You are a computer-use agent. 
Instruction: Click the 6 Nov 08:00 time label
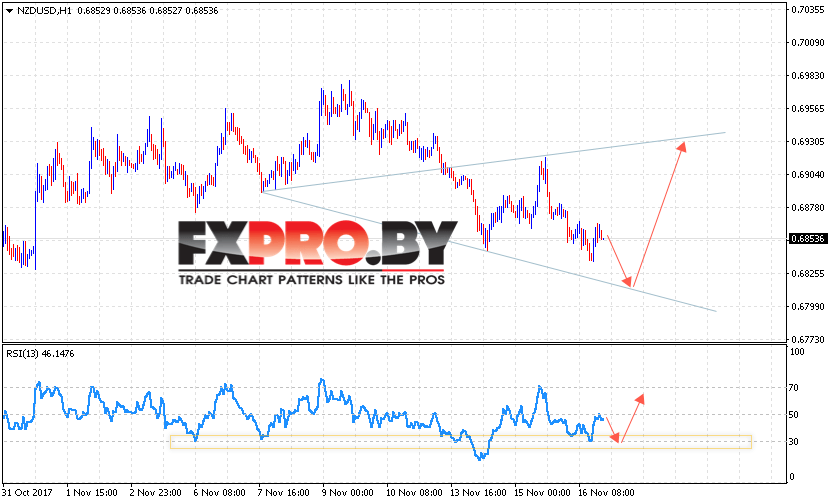pos(219,492)
